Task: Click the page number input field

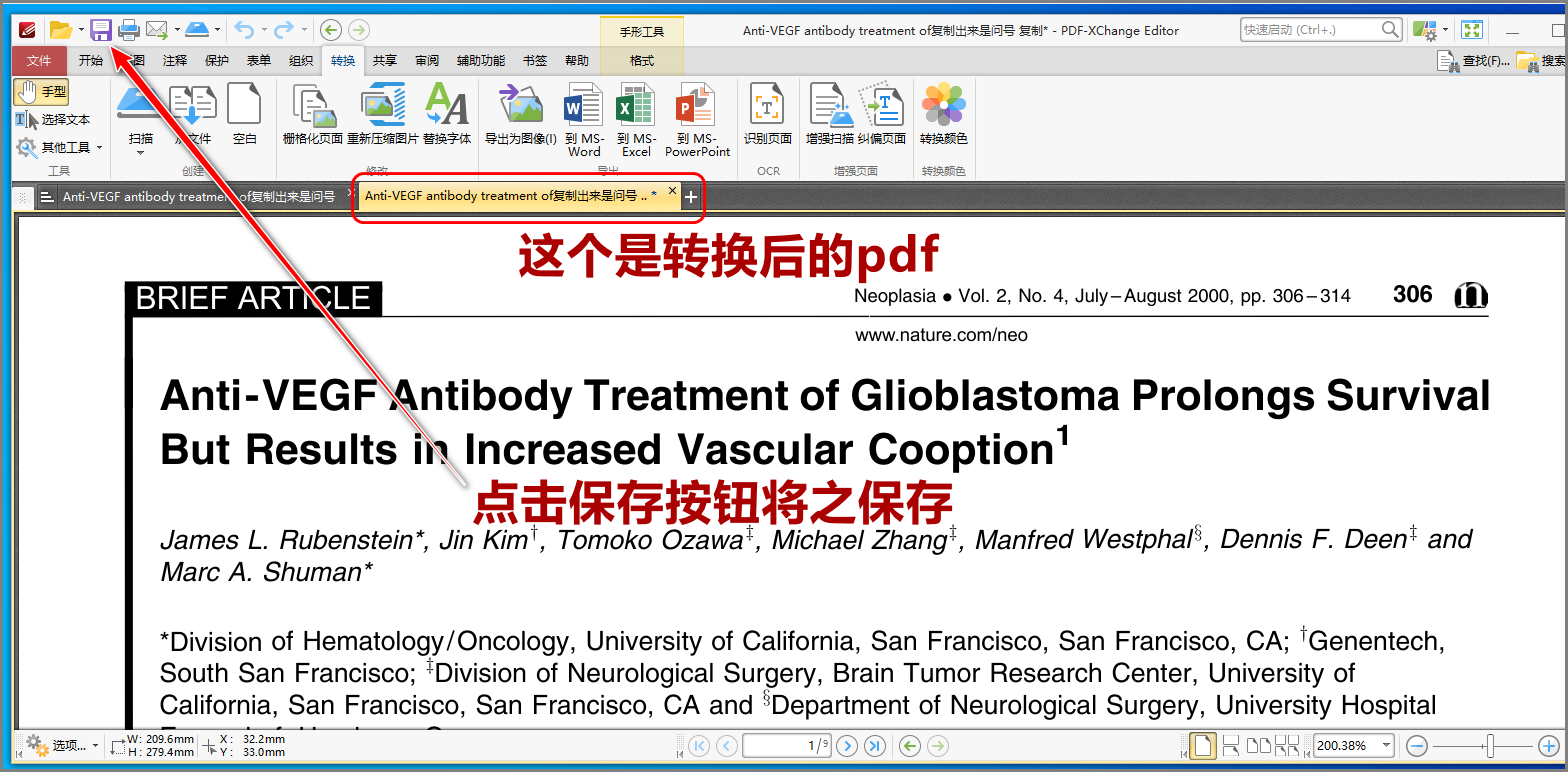Action: pyautogui.click(x=786, y=745)
